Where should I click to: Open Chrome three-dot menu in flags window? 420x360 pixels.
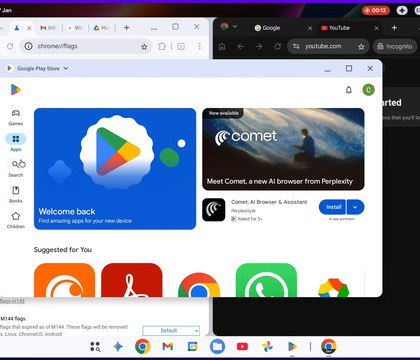click(199, 46)
